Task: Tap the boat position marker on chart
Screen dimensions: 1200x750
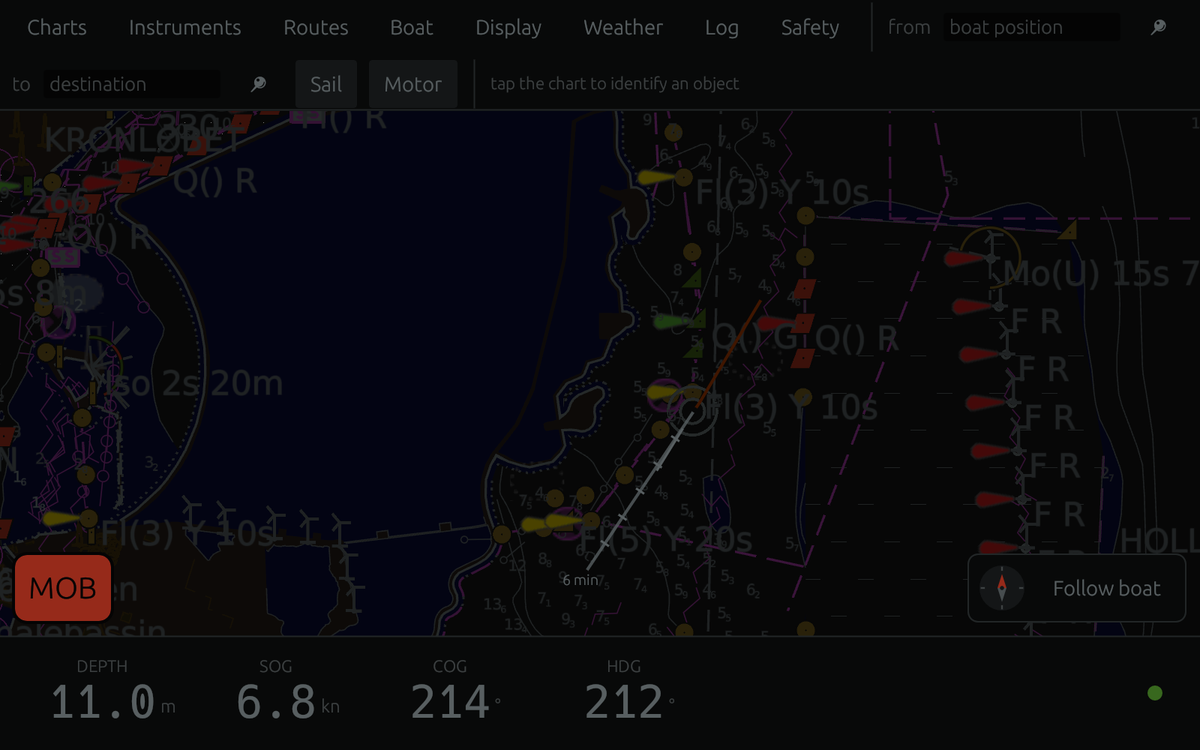Action: (693, 411)
